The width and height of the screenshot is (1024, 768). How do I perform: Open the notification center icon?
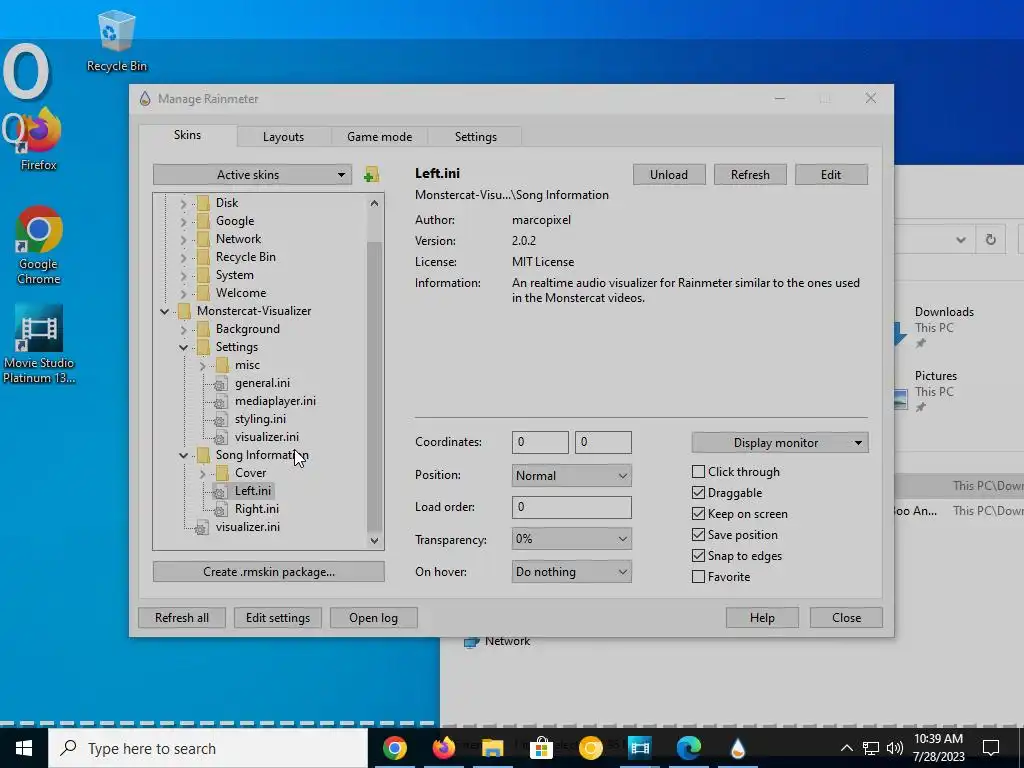pyautogui.click(x=991, y=748)
